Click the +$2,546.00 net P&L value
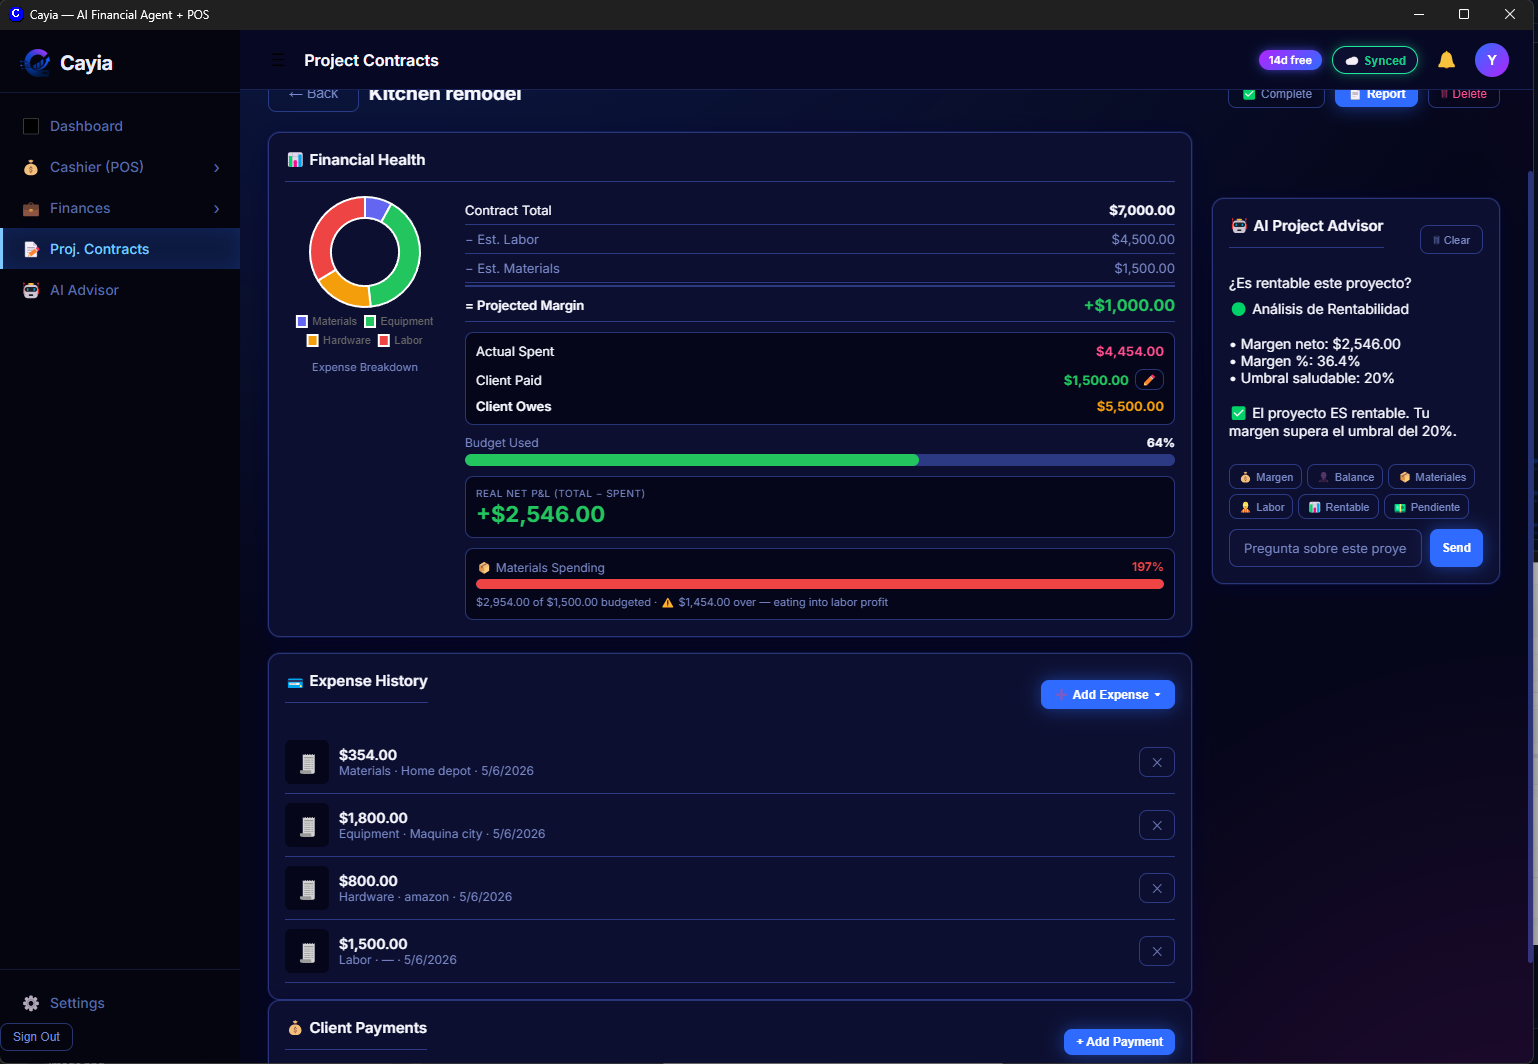Screen dimensions: 1538x1064 [x=541, y=514]
